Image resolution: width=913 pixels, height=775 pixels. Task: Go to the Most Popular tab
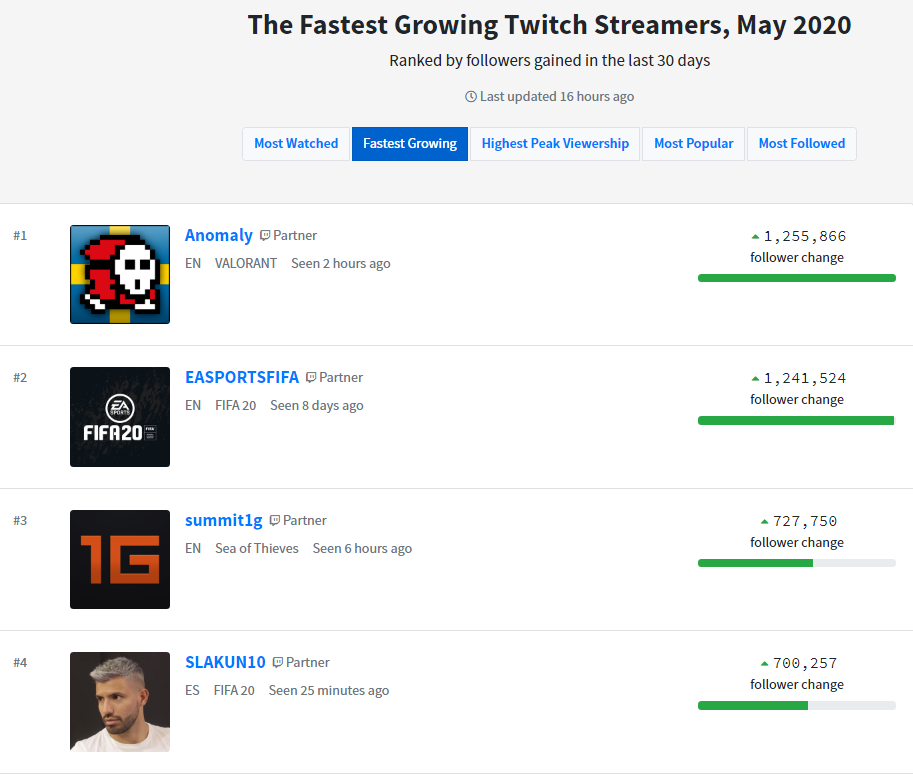[693, 144]
